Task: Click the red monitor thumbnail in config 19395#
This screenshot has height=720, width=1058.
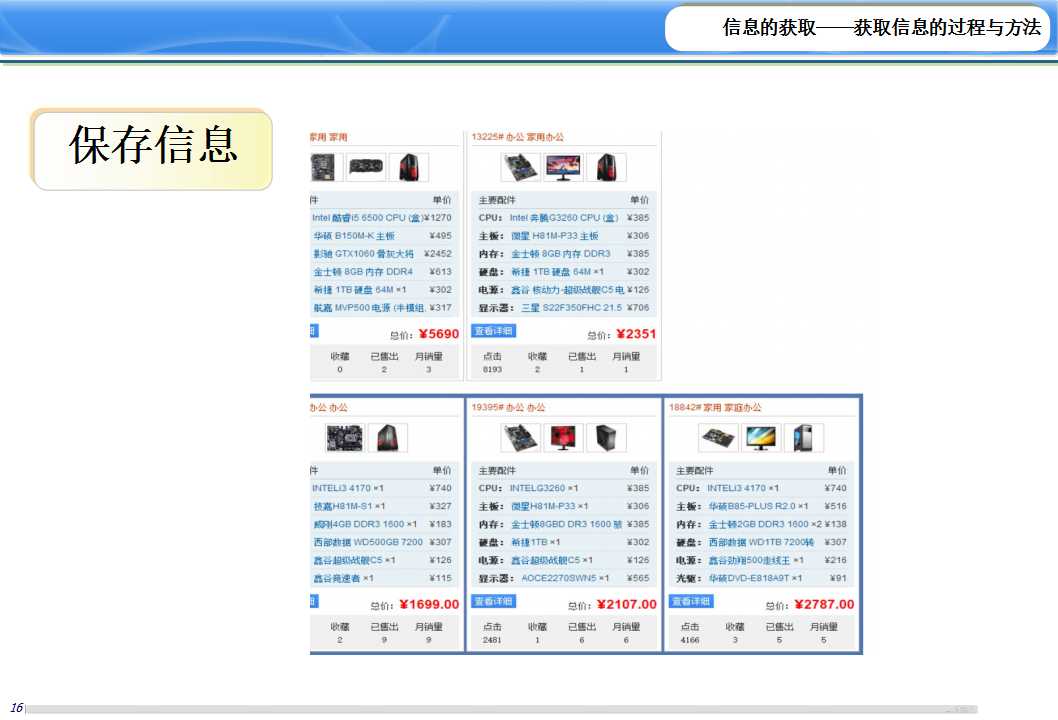Action: click(564, 438)
